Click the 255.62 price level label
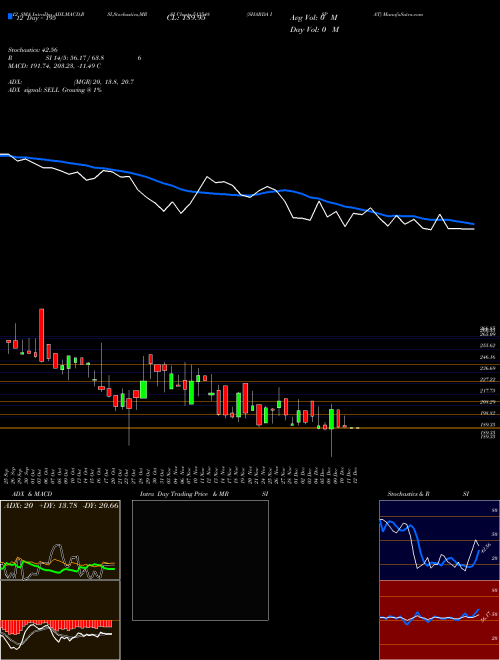The image size is (500, 660). (x=488, y=345)
